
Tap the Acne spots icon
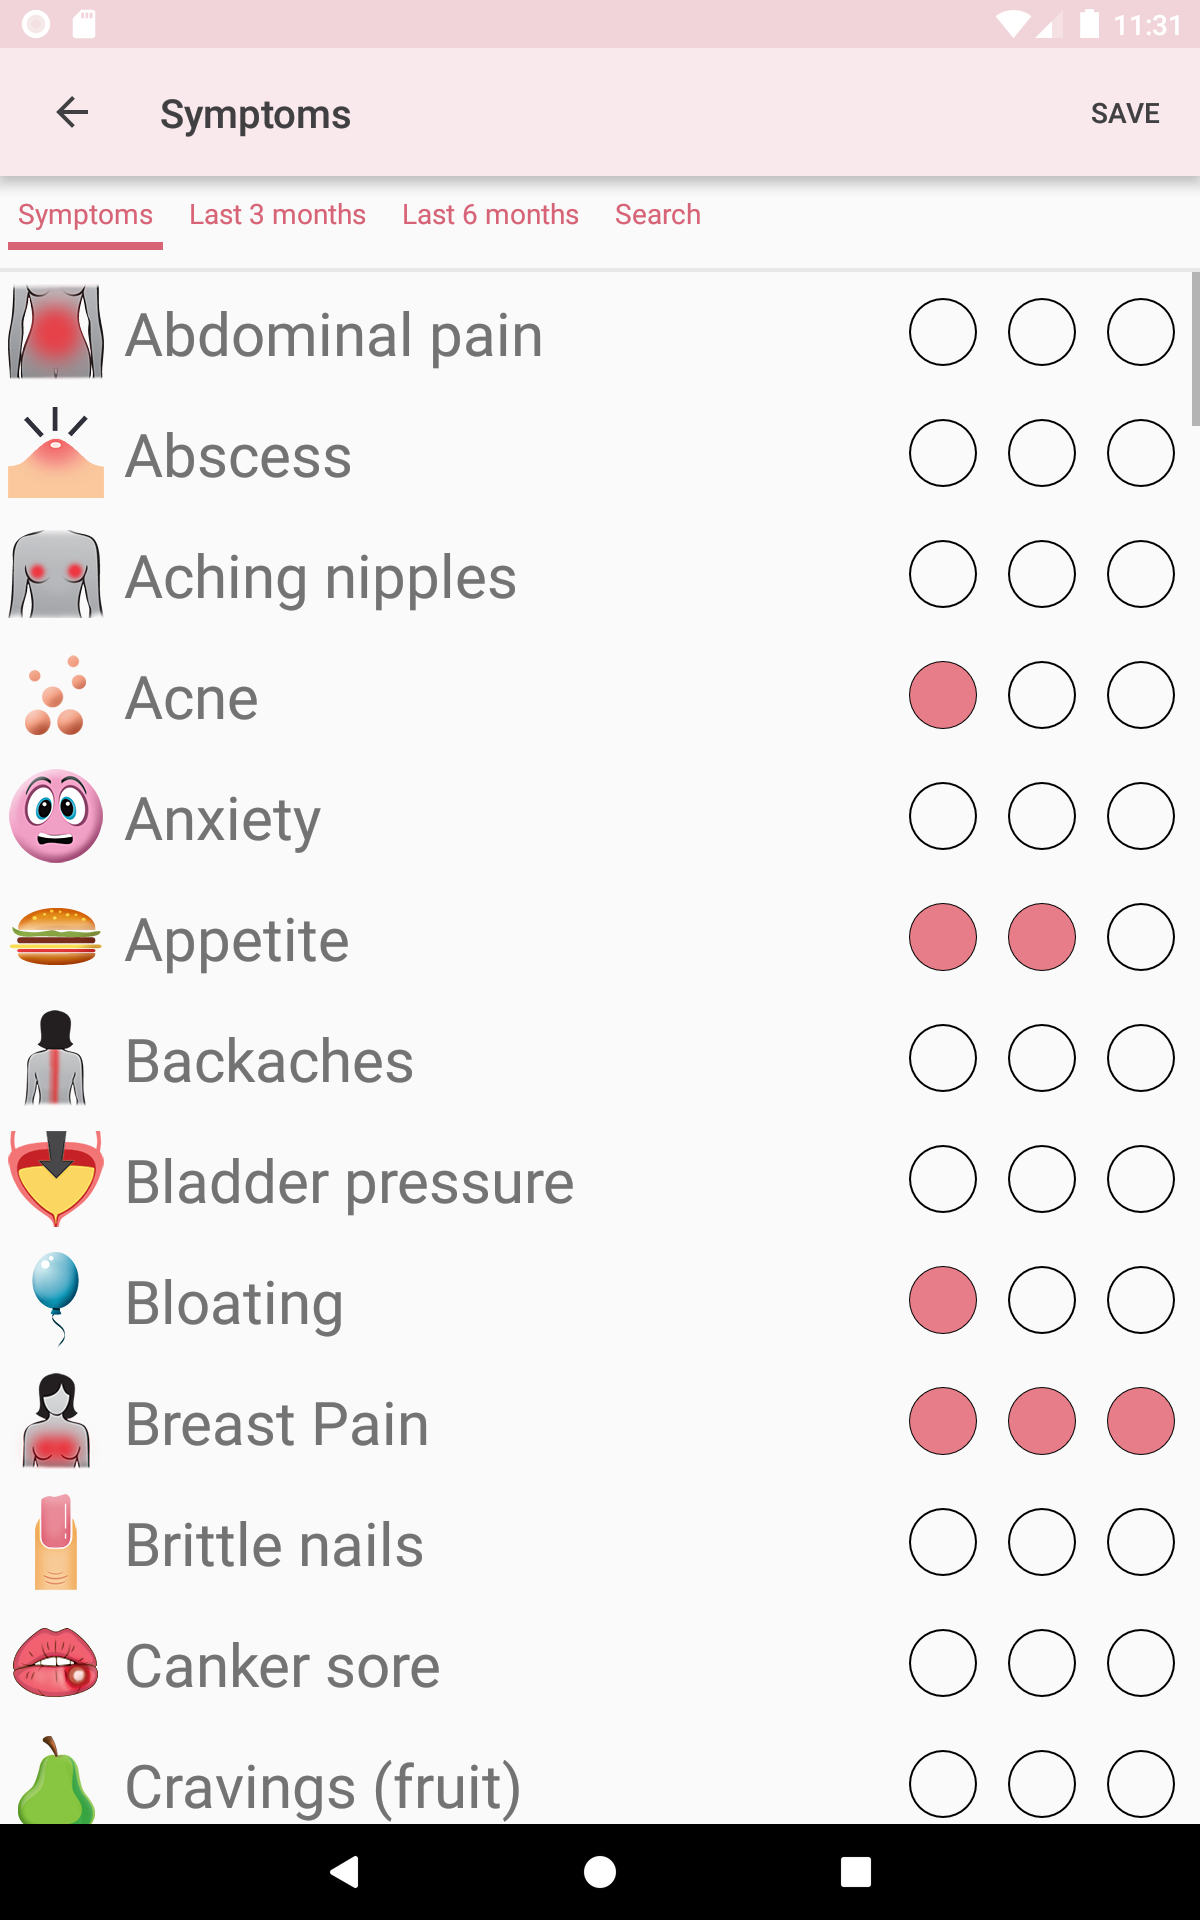pos(56,696)
